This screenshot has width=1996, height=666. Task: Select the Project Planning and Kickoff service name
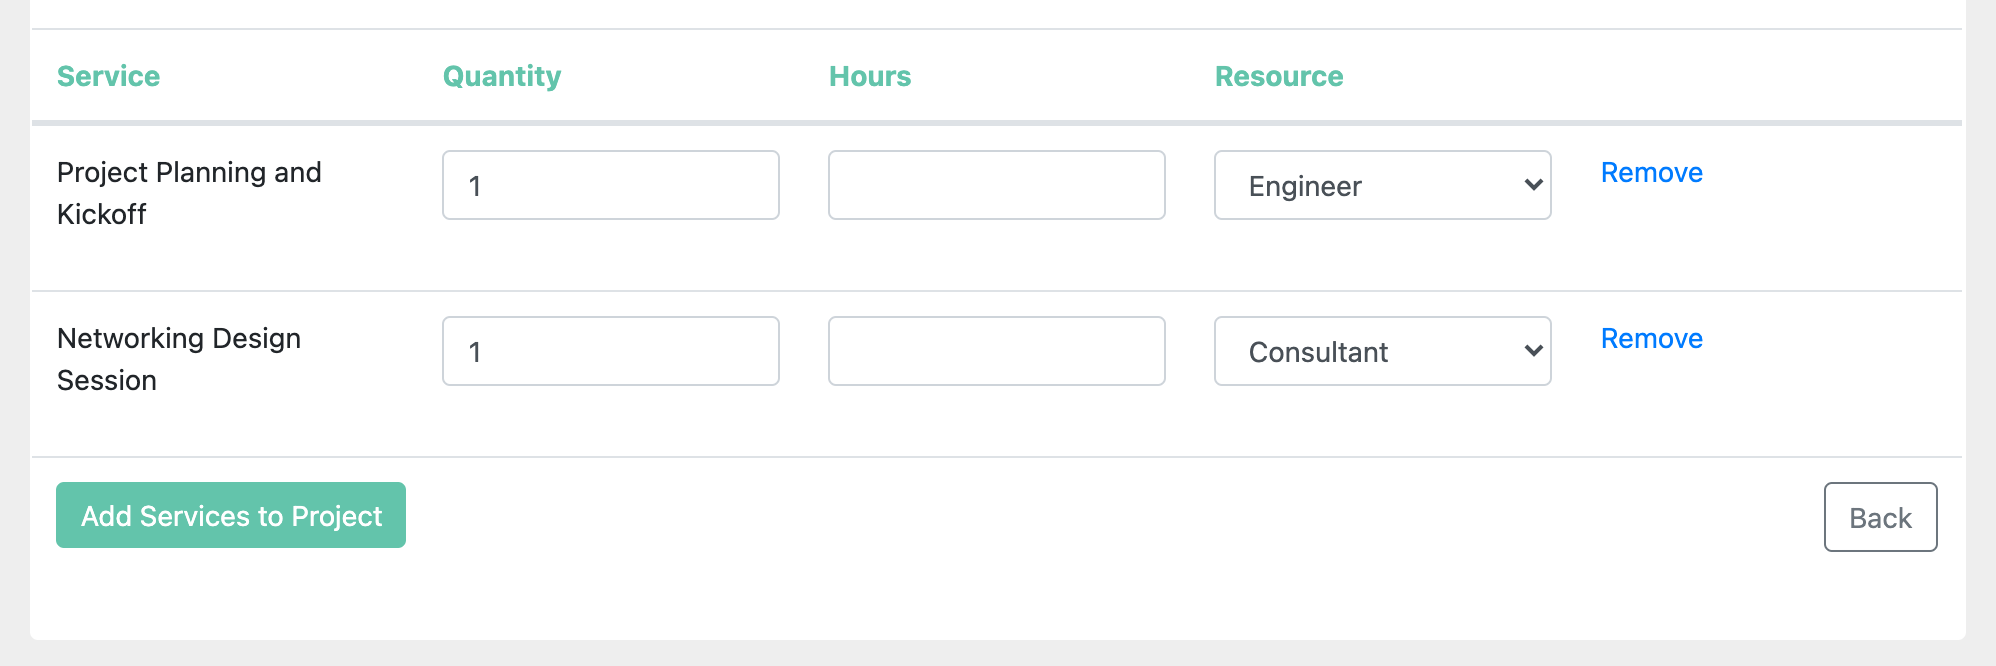[189, 193]
